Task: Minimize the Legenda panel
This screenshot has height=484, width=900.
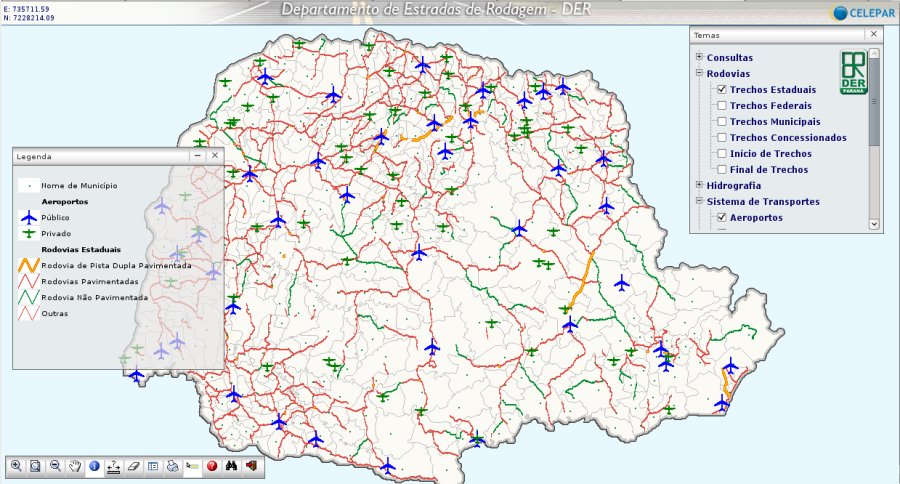Action: pos(197,156)
